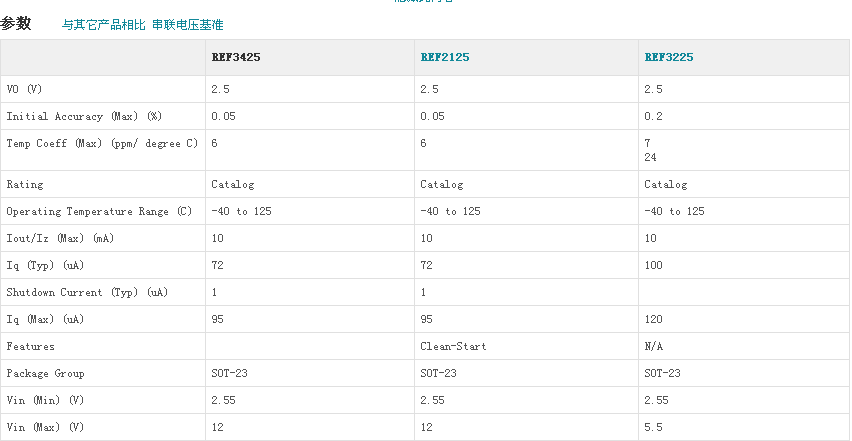Click the 0.2 initial accuracy value
This screenshot has height=441, width=852.
(654, 116)
